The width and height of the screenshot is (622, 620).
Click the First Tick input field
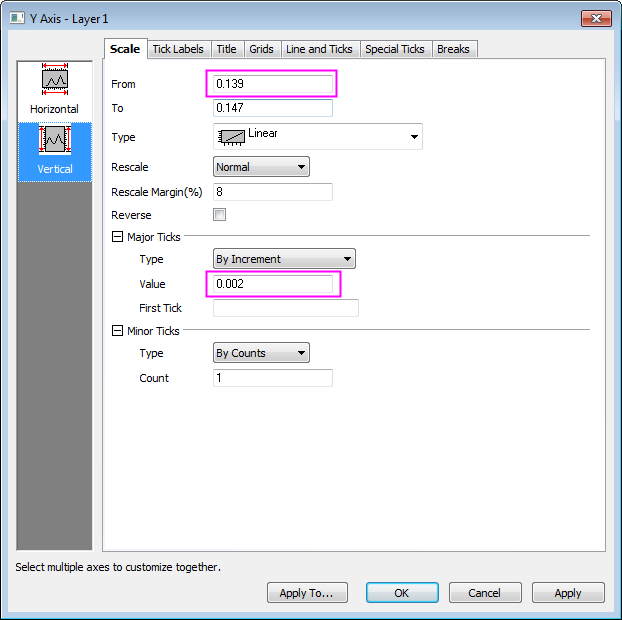coord(285,308)
